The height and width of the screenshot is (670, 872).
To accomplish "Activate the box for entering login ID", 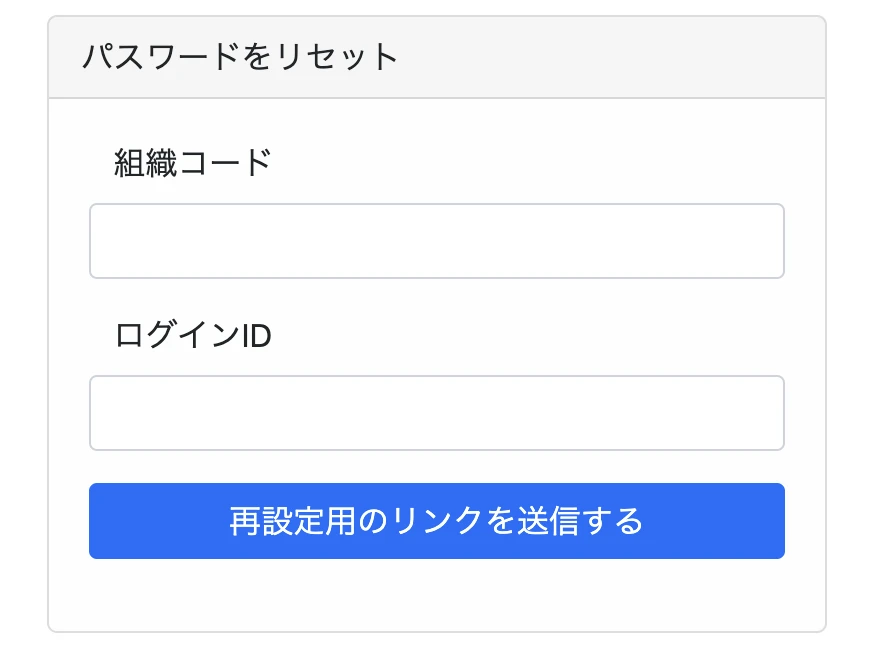I will tap(437, 413).
